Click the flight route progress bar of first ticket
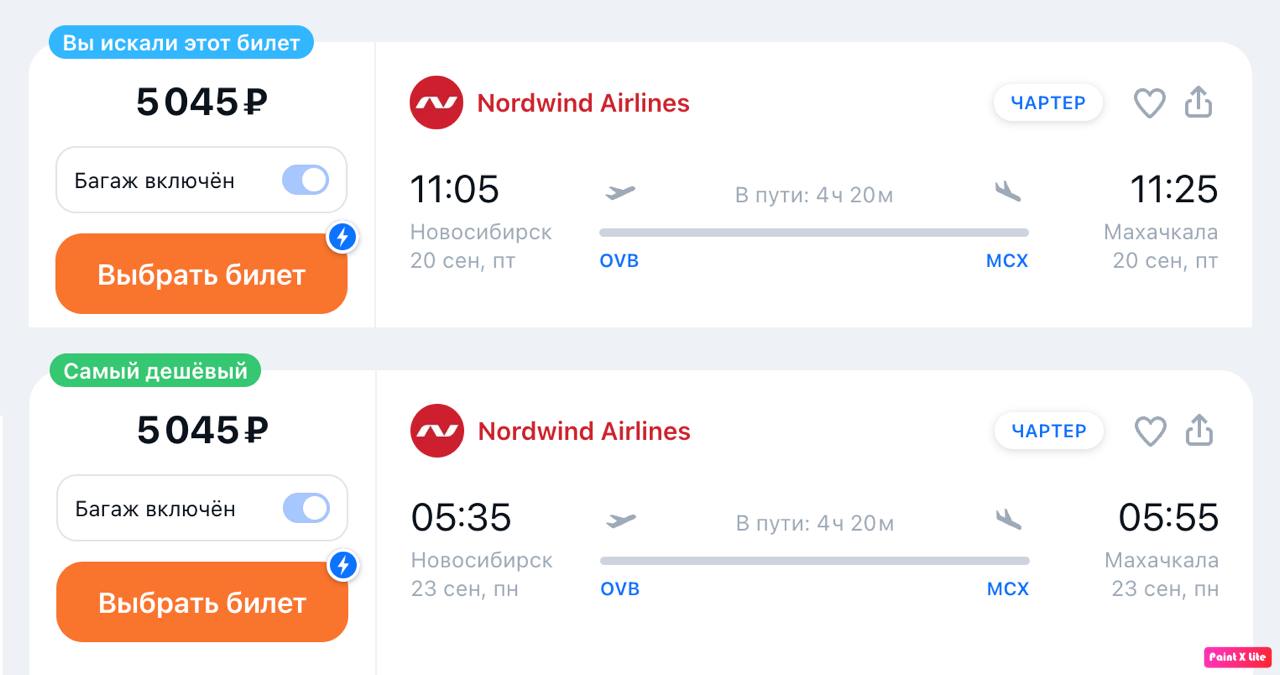The image size is (1280, 675). 813,233
